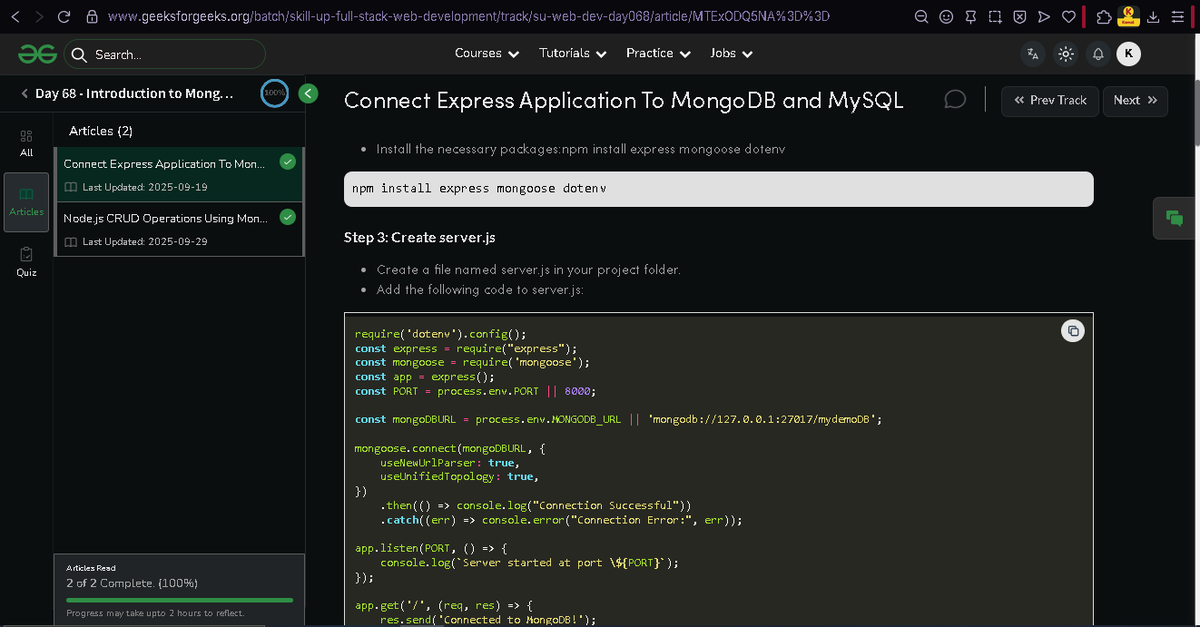The width and height of the screenshot is (1200, 627).
Task: Click the app.listen(PORT line in code
Action: (432, 548)
